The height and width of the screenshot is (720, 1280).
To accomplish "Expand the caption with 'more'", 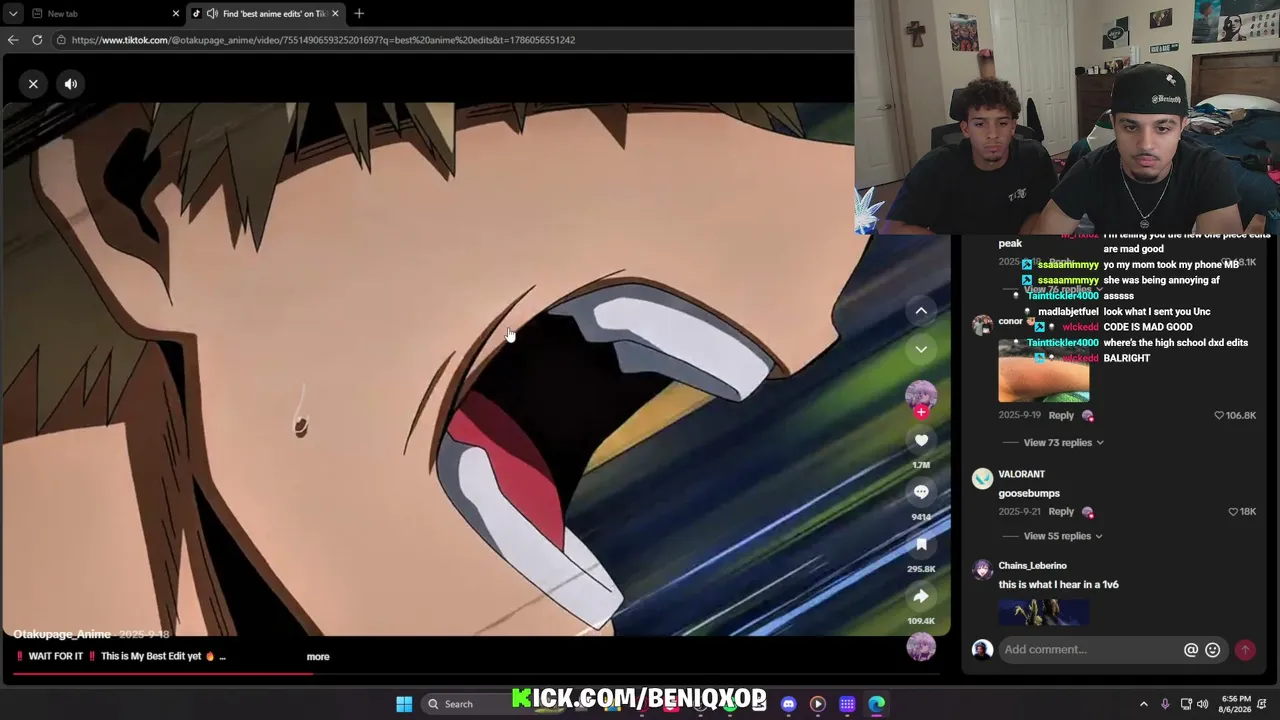I will [318, 657].
